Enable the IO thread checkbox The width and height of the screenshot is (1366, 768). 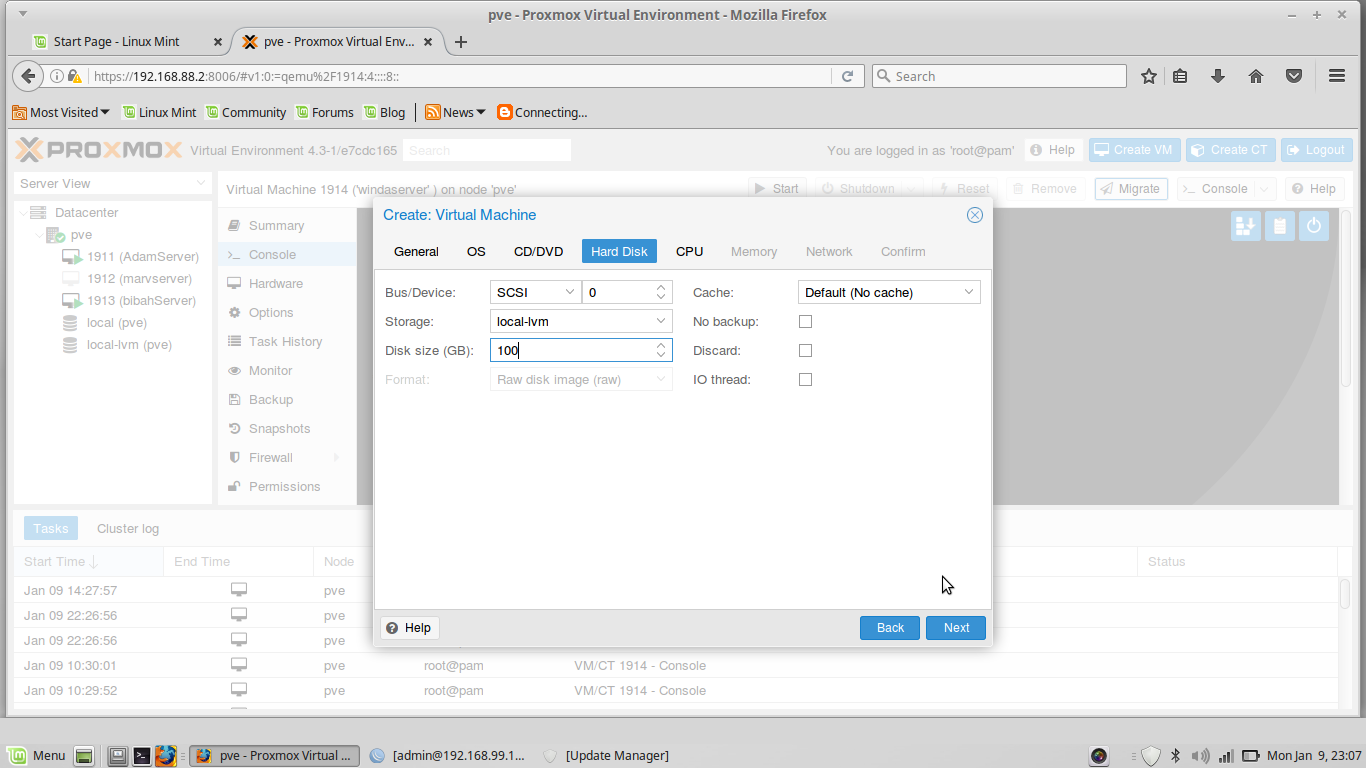806,380
